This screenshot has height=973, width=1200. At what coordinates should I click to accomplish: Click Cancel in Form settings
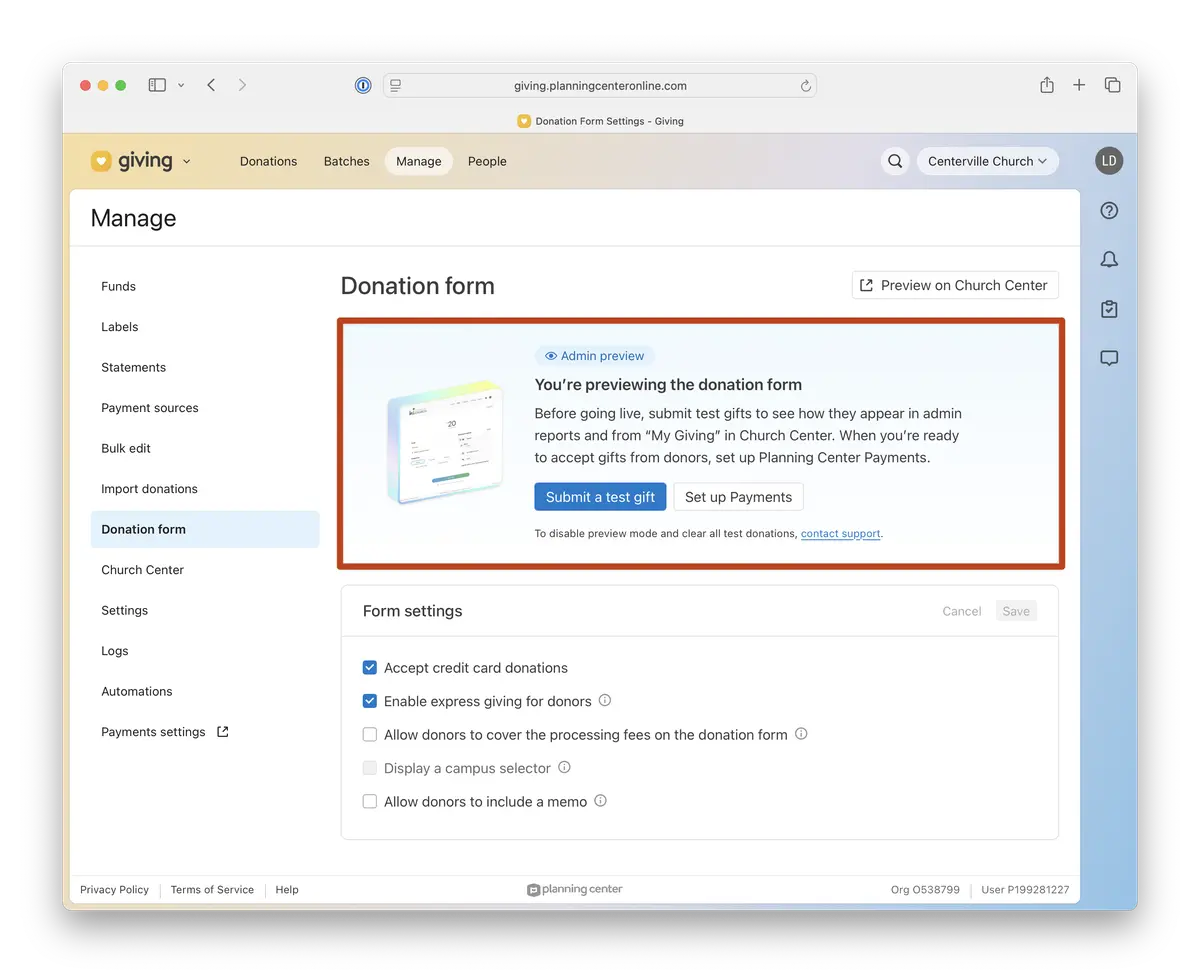pyautogui.click(x=962, y=611)
